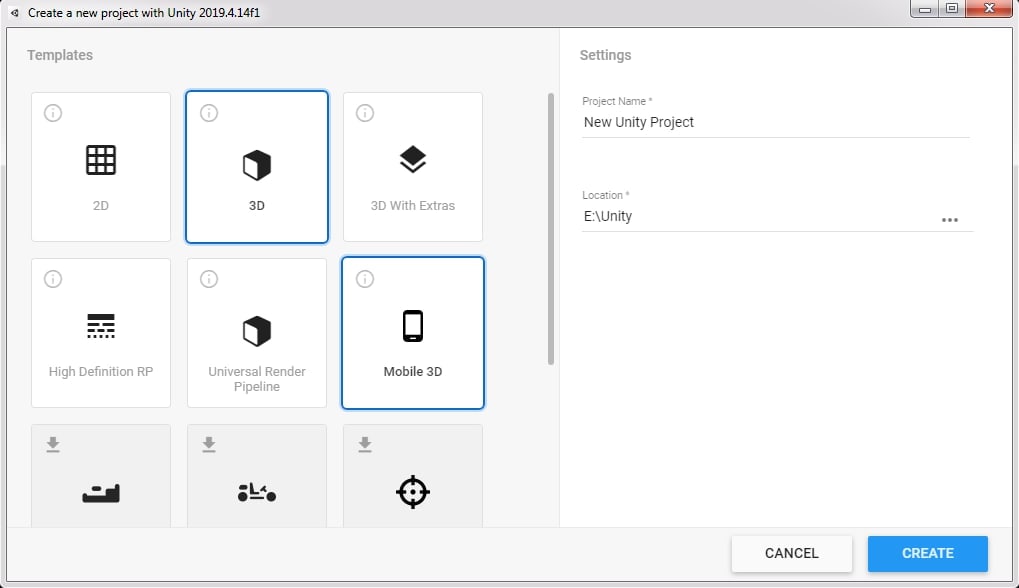Open info for the 3D template
The width and height of the screenshot is (1019, 588).
209,113
